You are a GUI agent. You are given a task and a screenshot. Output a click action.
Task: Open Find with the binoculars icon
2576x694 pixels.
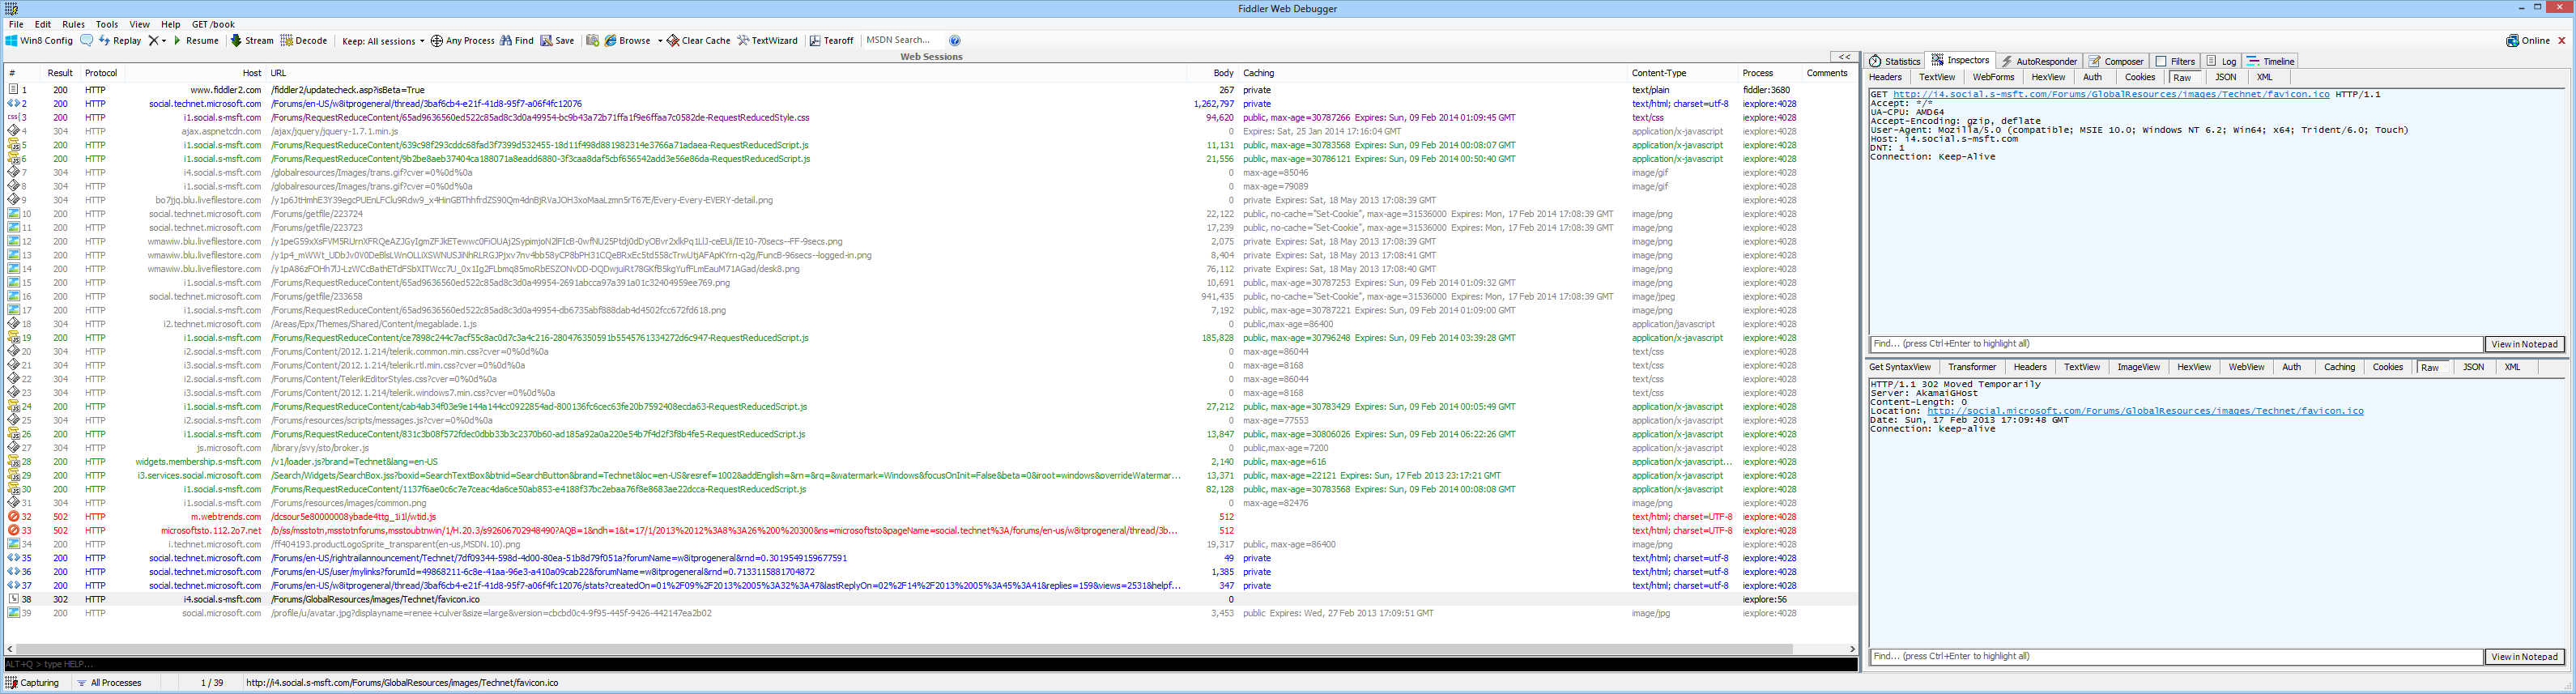(x=517, y=41)
